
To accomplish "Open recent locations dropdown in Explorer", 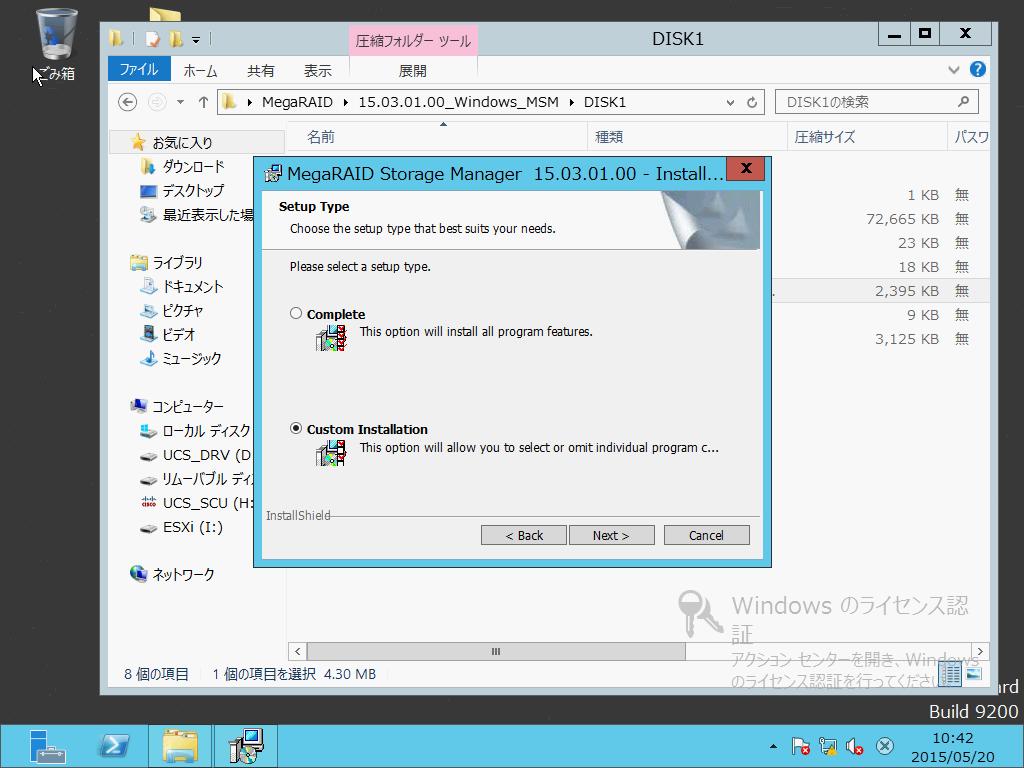I will (180, 102).
